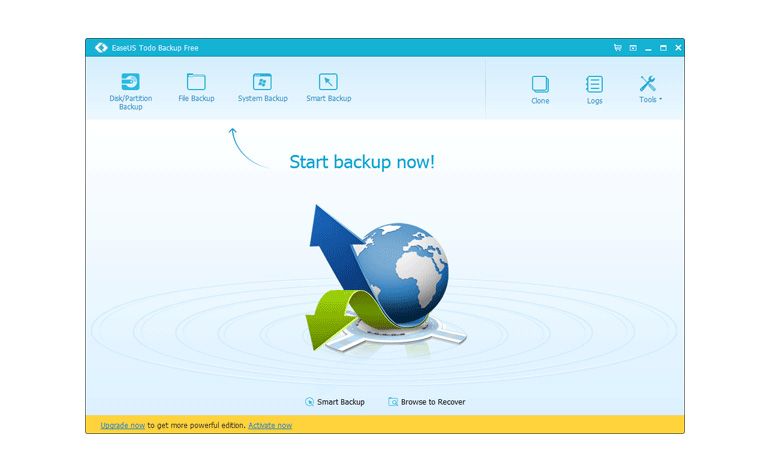Maximize the EaseUS Todo Backup window
Image resolution: width=770 pixels, height=472 pixels.
tap(663, 47)
